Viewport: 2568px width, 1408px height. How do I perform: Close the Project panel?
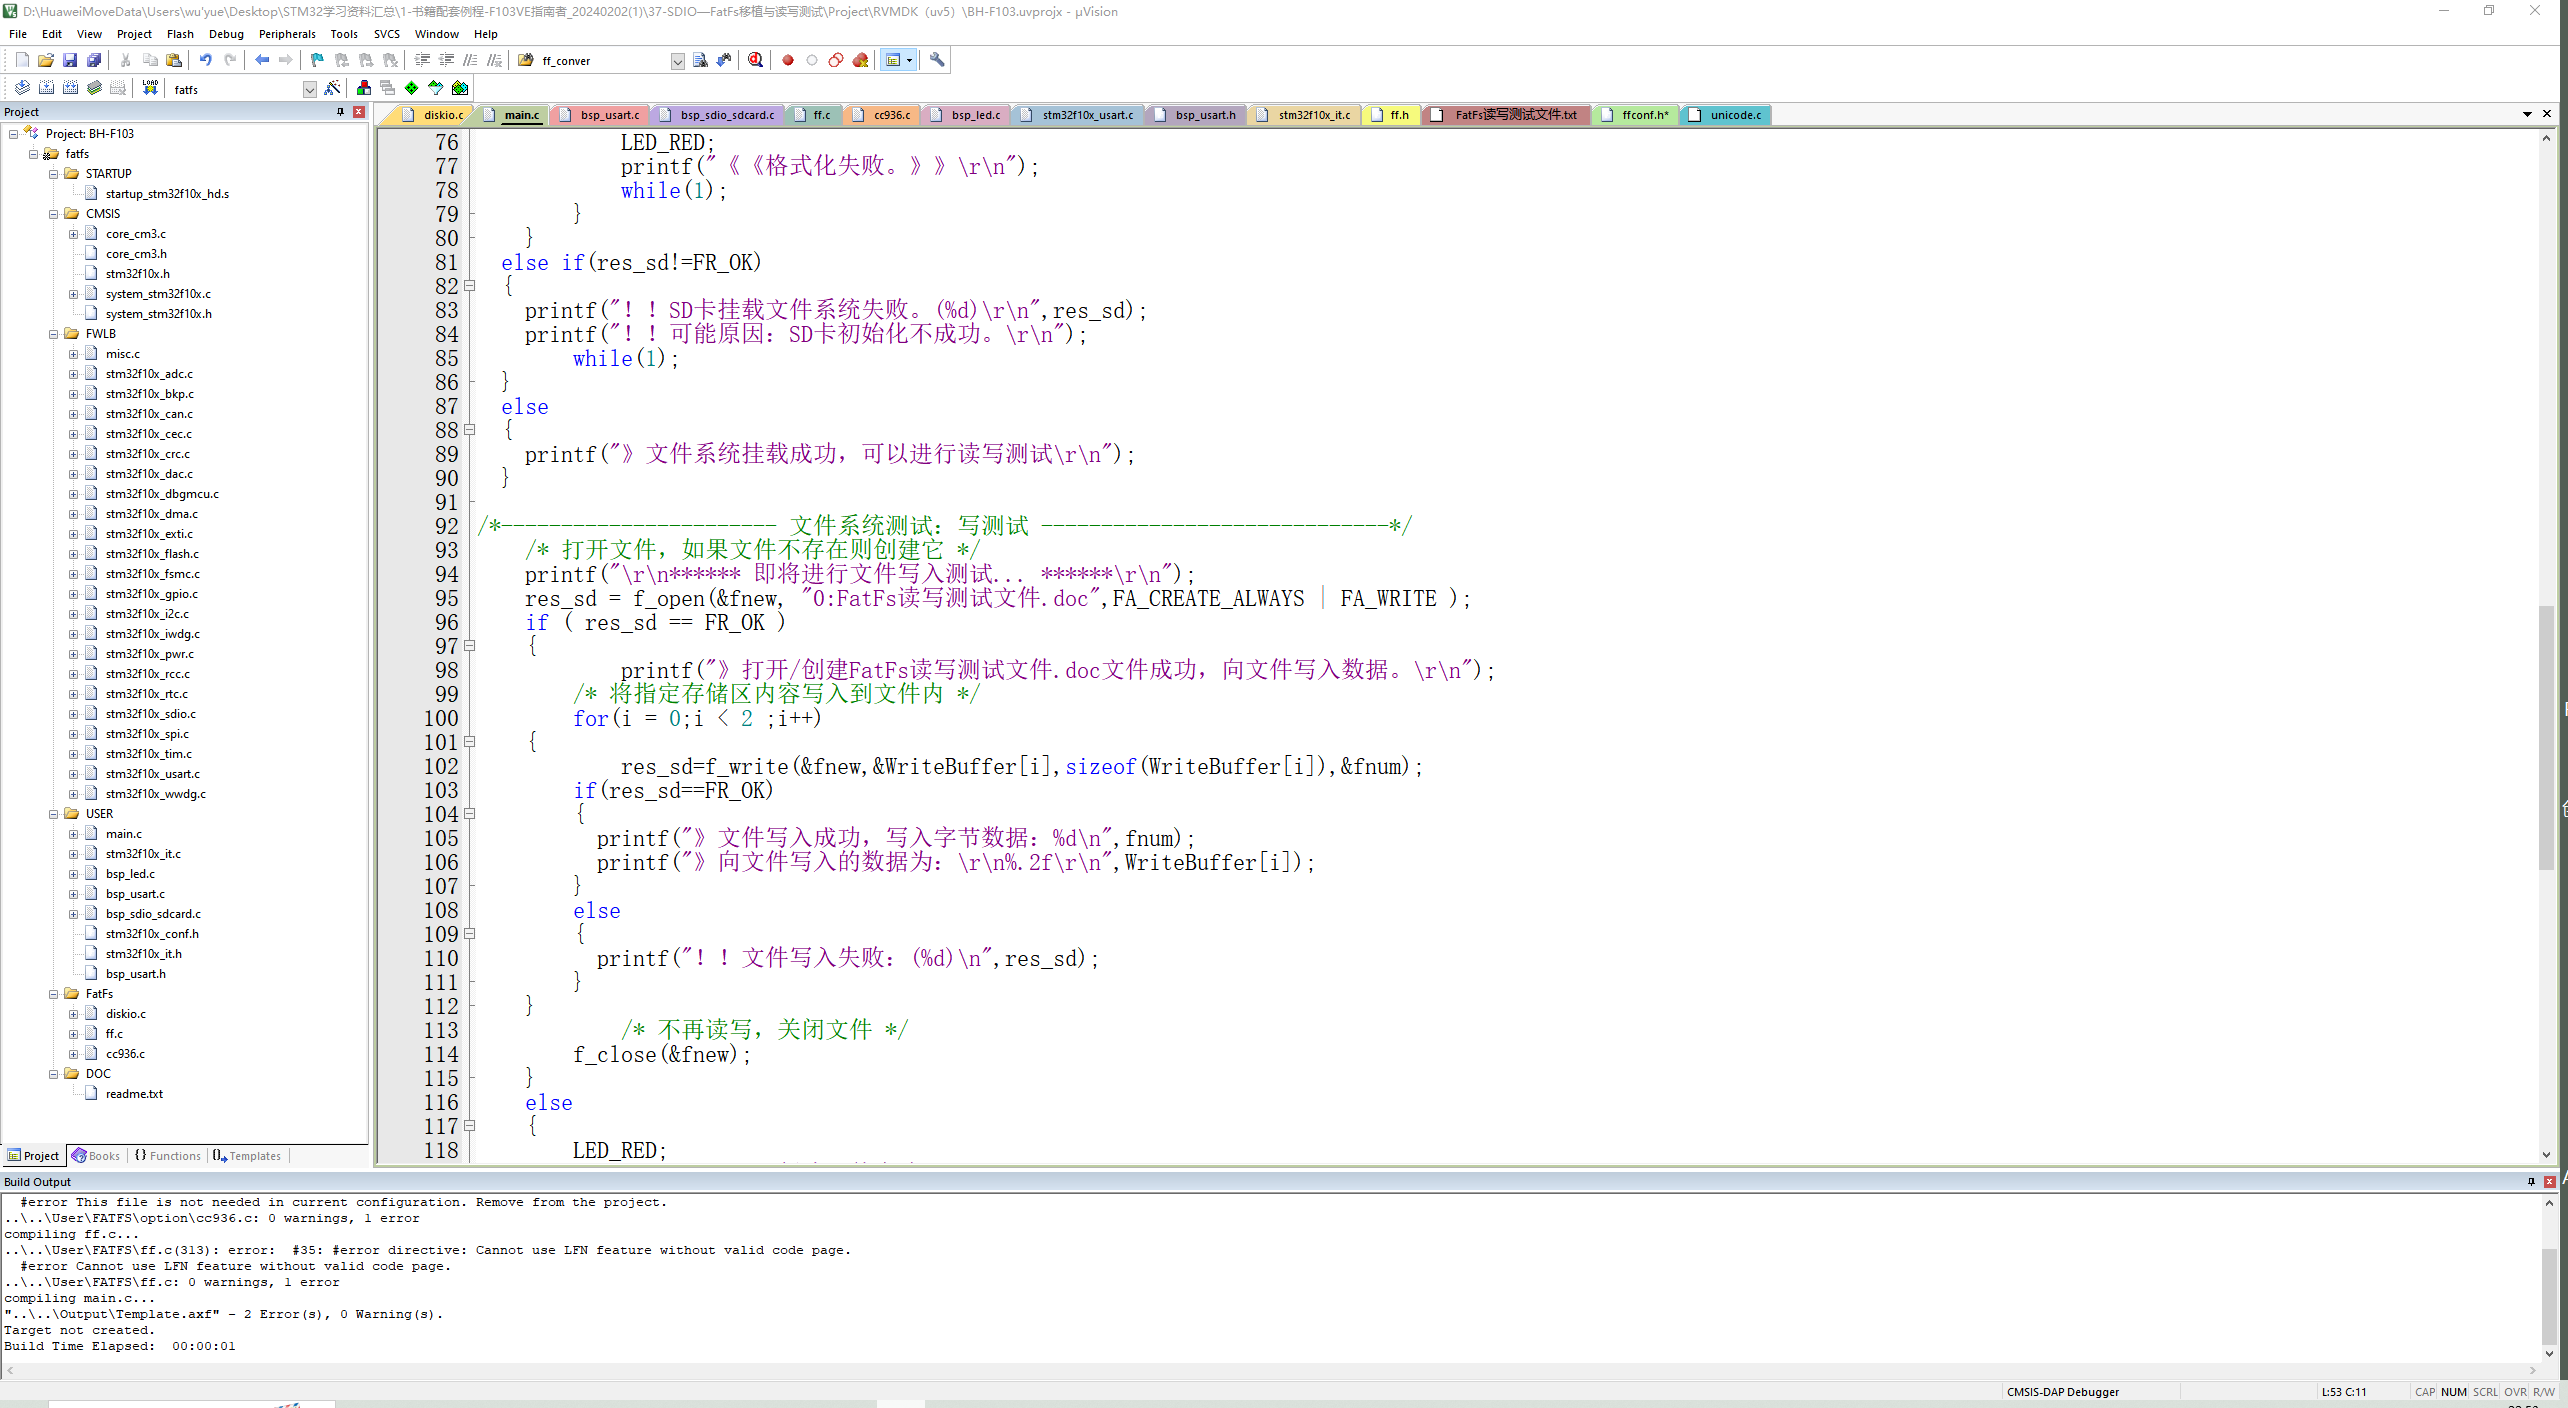click(359, 112)
